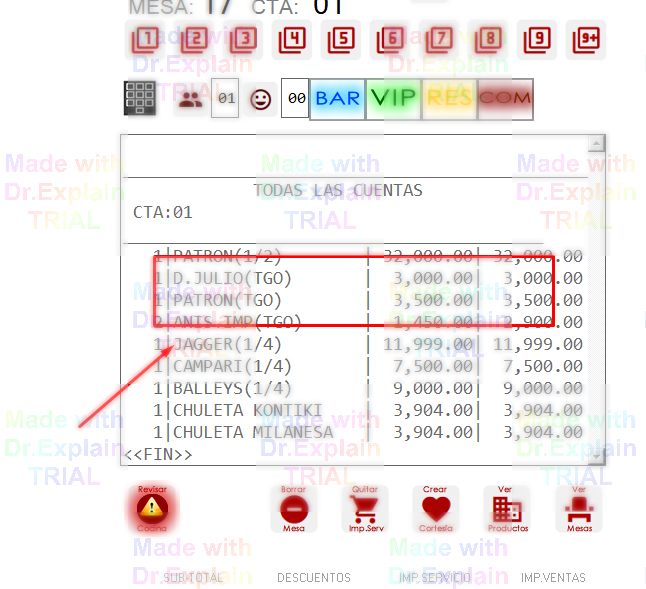The width and height of the screenshot is (646, 589).
Task: Select the COM zone button
Action: [x=505, y=99]
